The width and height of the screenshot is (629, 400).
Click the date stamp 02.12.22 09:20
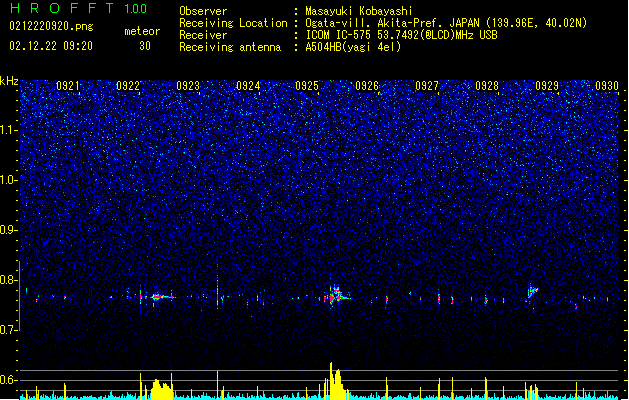tap(51, 46)
